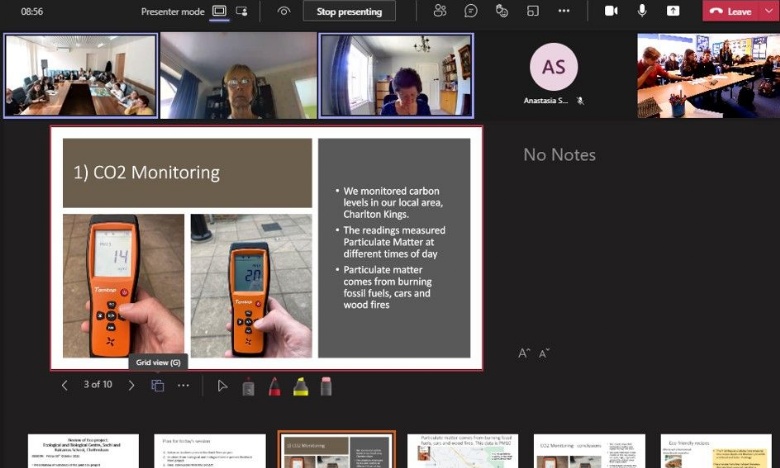Select the content-only presenter mode layout
The height and width of the screenshot is (468, 780).
click(219, 11)
